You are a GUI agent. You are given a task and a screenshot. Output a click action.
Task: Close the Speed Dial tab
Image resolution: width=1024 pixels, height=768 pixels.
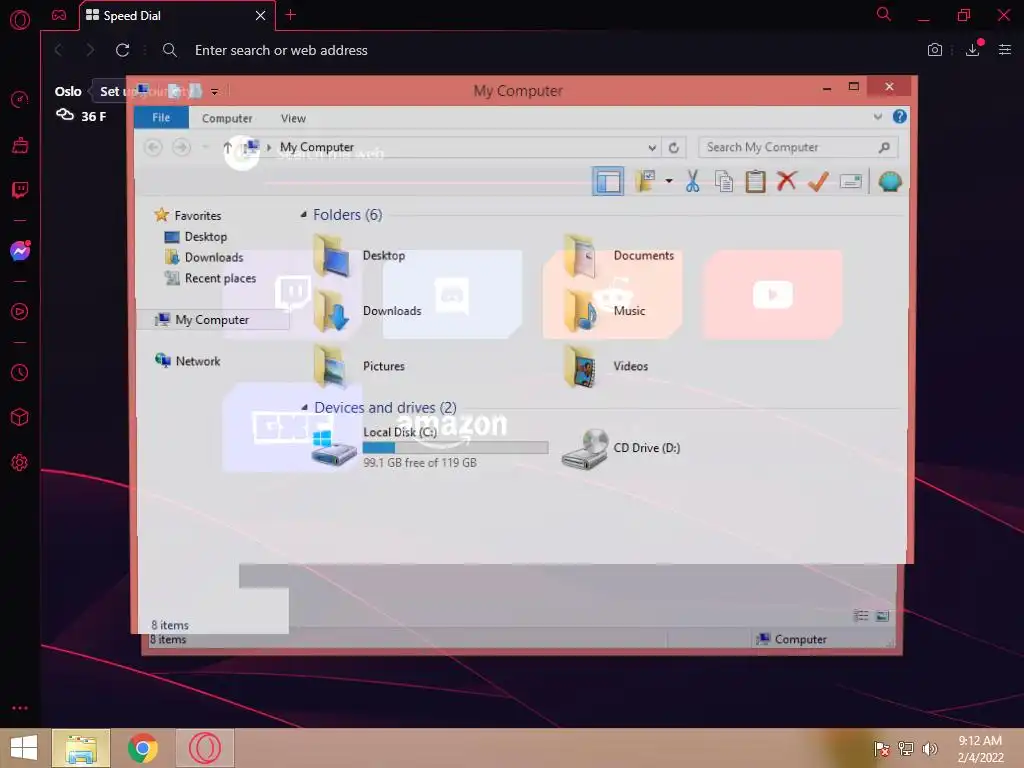[260, 15]
